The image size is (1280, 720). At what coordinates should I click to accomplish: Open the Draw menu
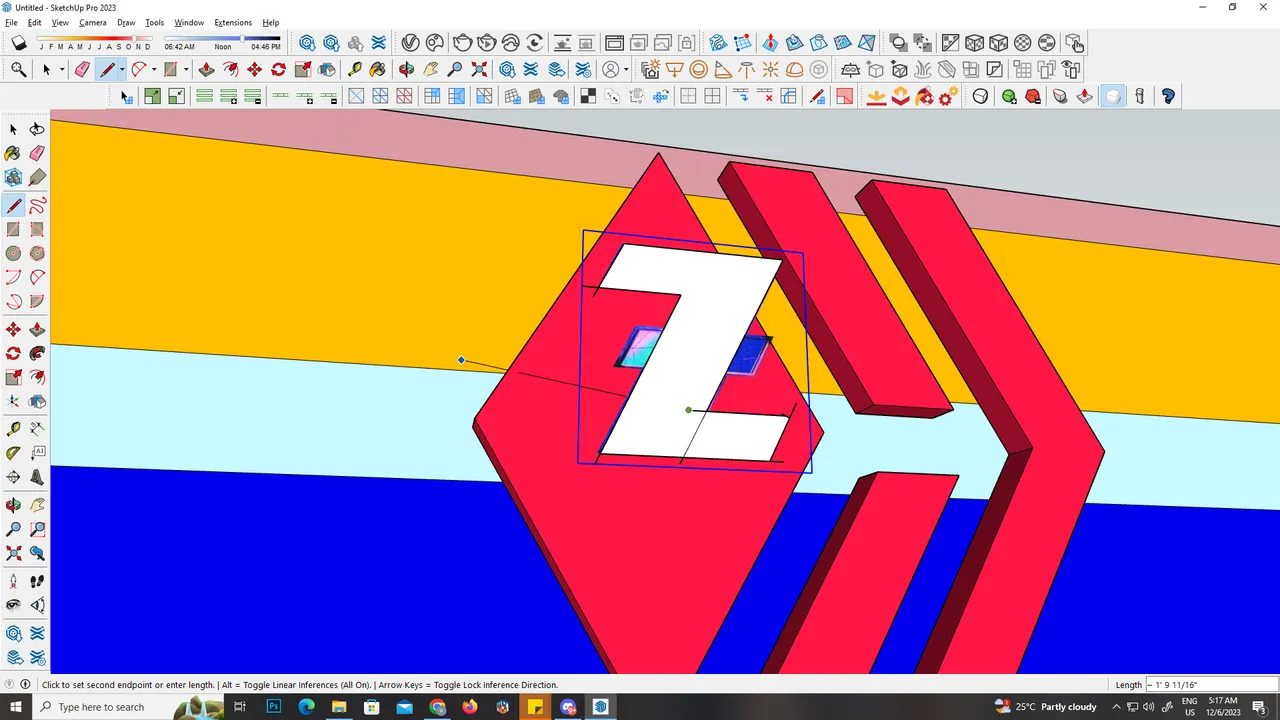[126, 22]
